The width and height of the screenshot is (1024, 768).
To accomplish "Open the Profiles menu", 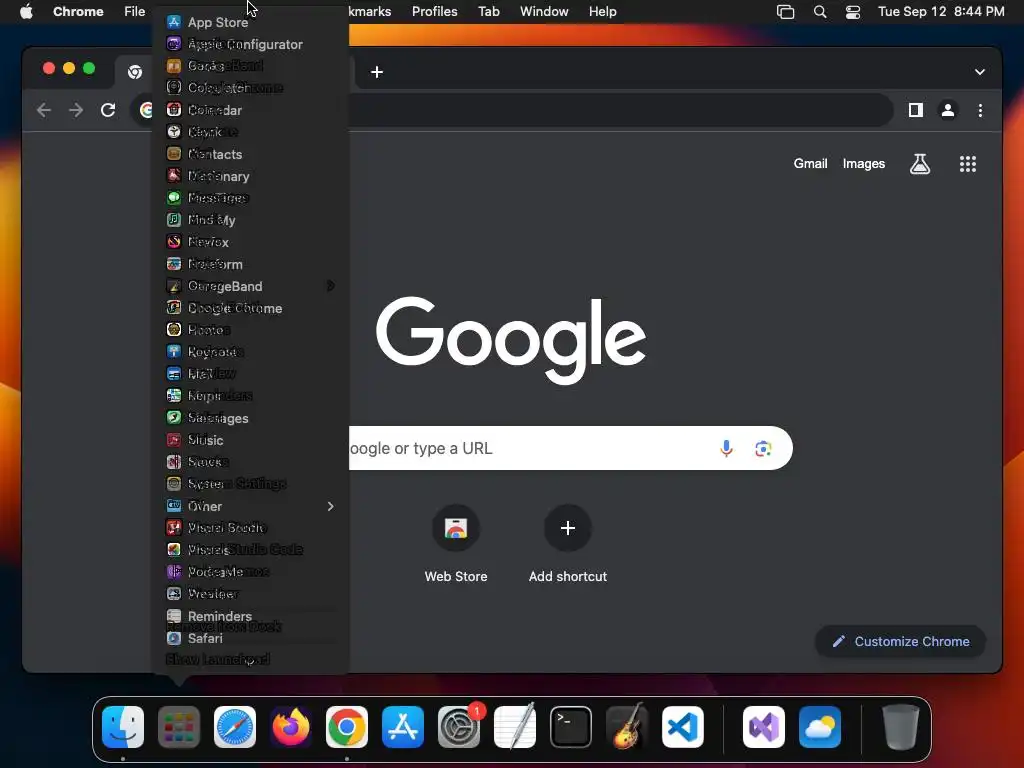I will 434,12.
